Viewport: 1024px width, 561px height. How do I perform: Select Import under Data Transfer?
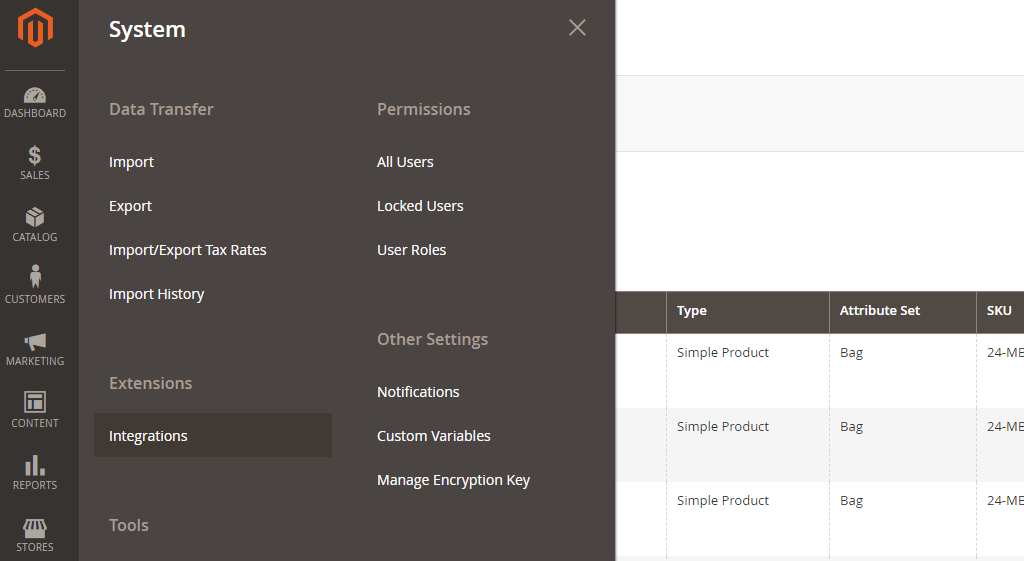pos(131,162)
